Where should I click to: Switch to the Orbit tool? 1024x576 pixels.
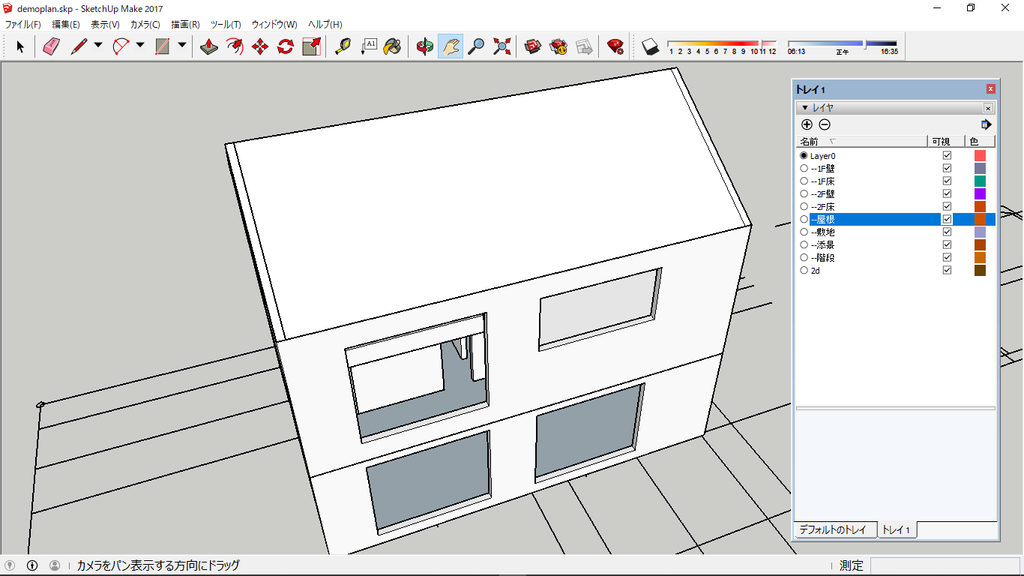click(x=425, y=46)
